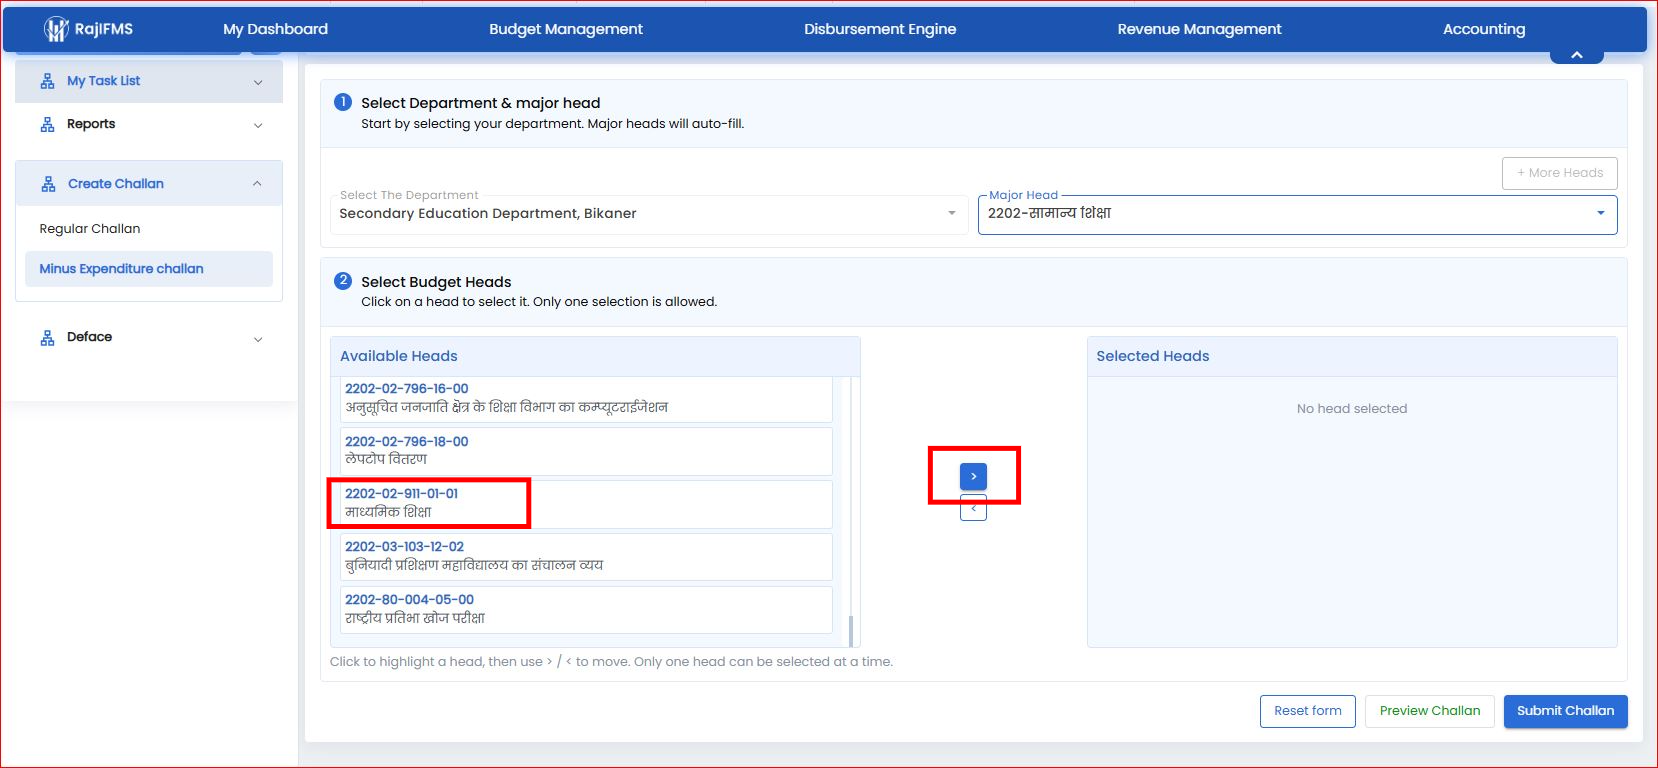Click the Preview Challan button
The width and height of the screenshot is (1658, 768).
pyautogui.click(x=1430, y=711)
